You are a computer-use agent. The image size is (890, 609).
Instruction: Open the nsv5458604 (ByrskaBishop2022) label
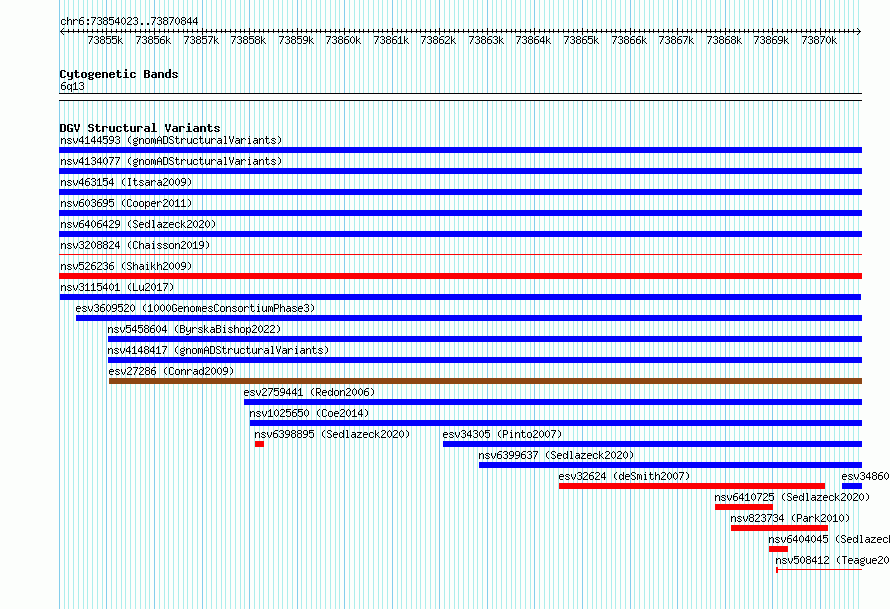click(194, 329)
